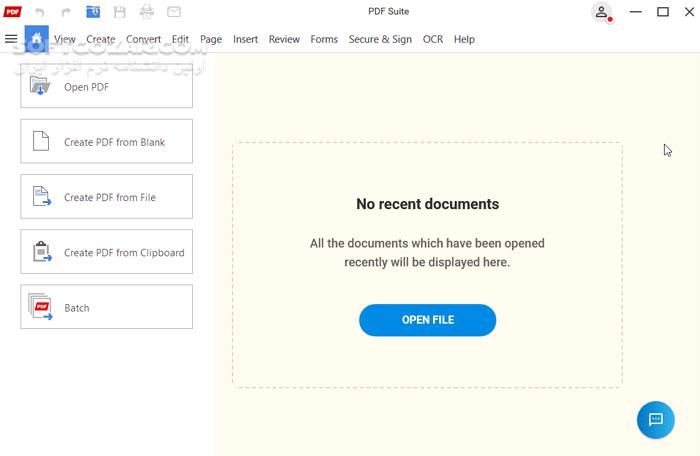Click Create PDF from Blank button
The image size is (700, 456).
[x=106, y=142]
